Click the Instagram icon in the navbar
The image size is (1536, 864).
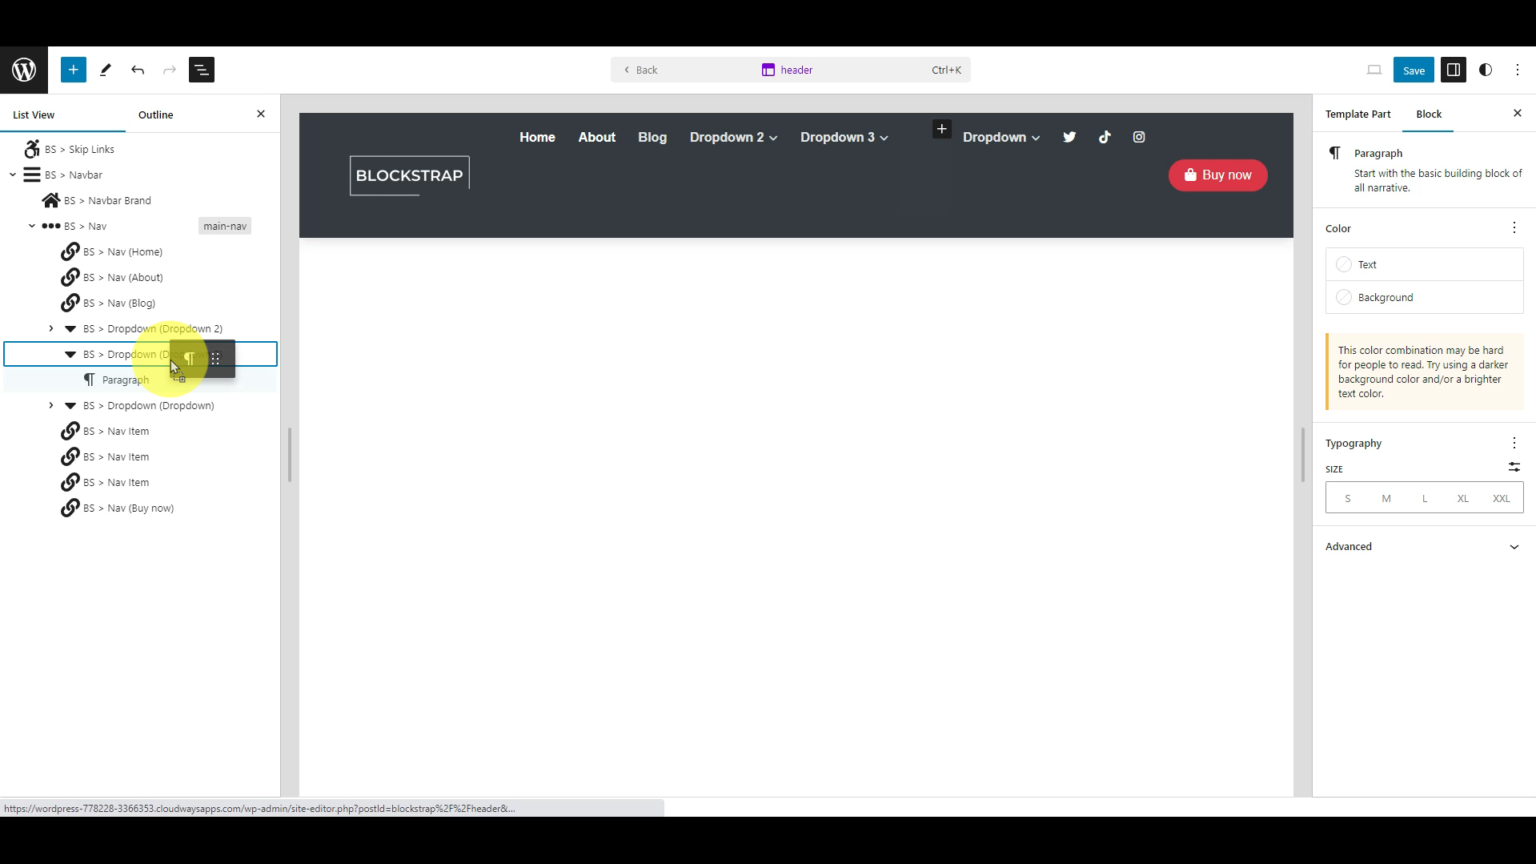tap(1138, 137)
